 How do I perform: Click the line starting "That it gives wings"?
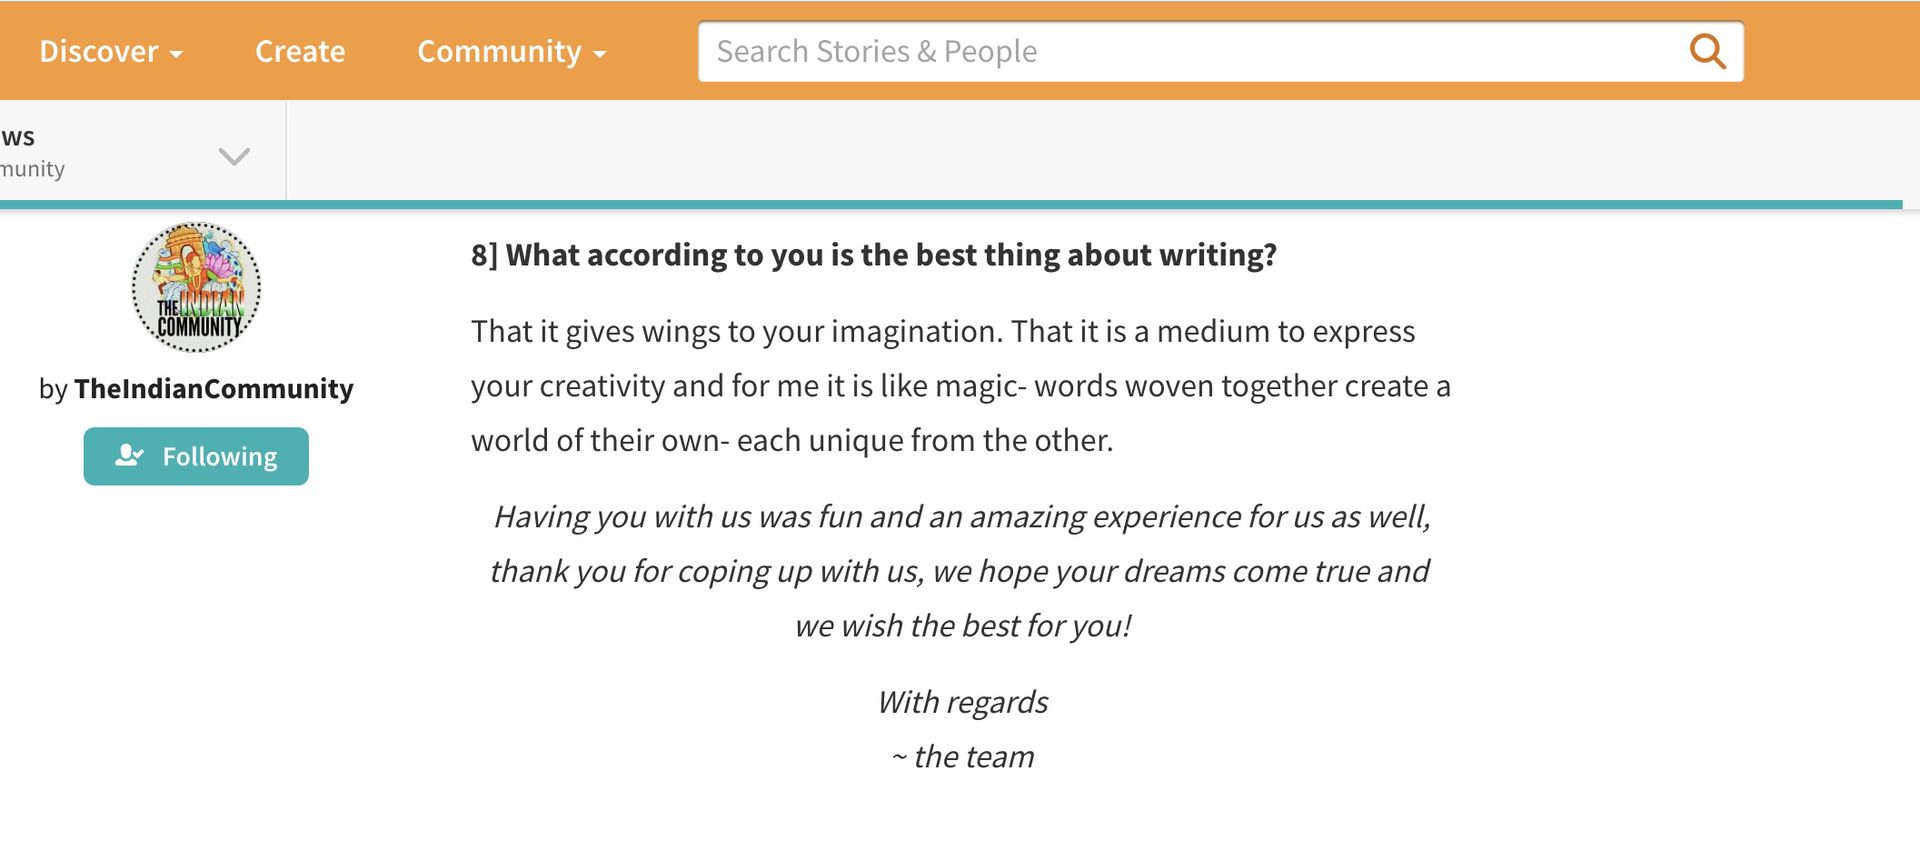(x=943, y=331)
